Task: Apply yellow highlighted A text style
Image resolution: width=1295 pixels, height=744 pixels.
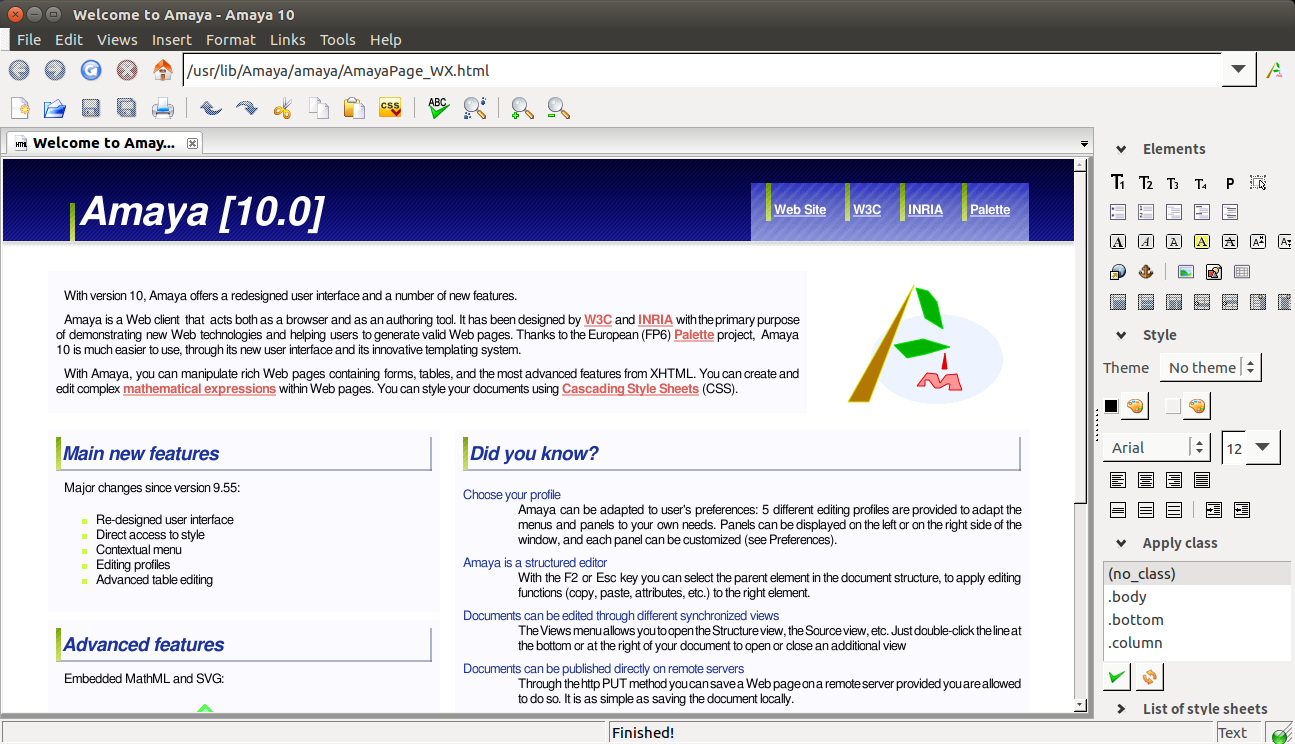Action: [x=1202, y=241]
